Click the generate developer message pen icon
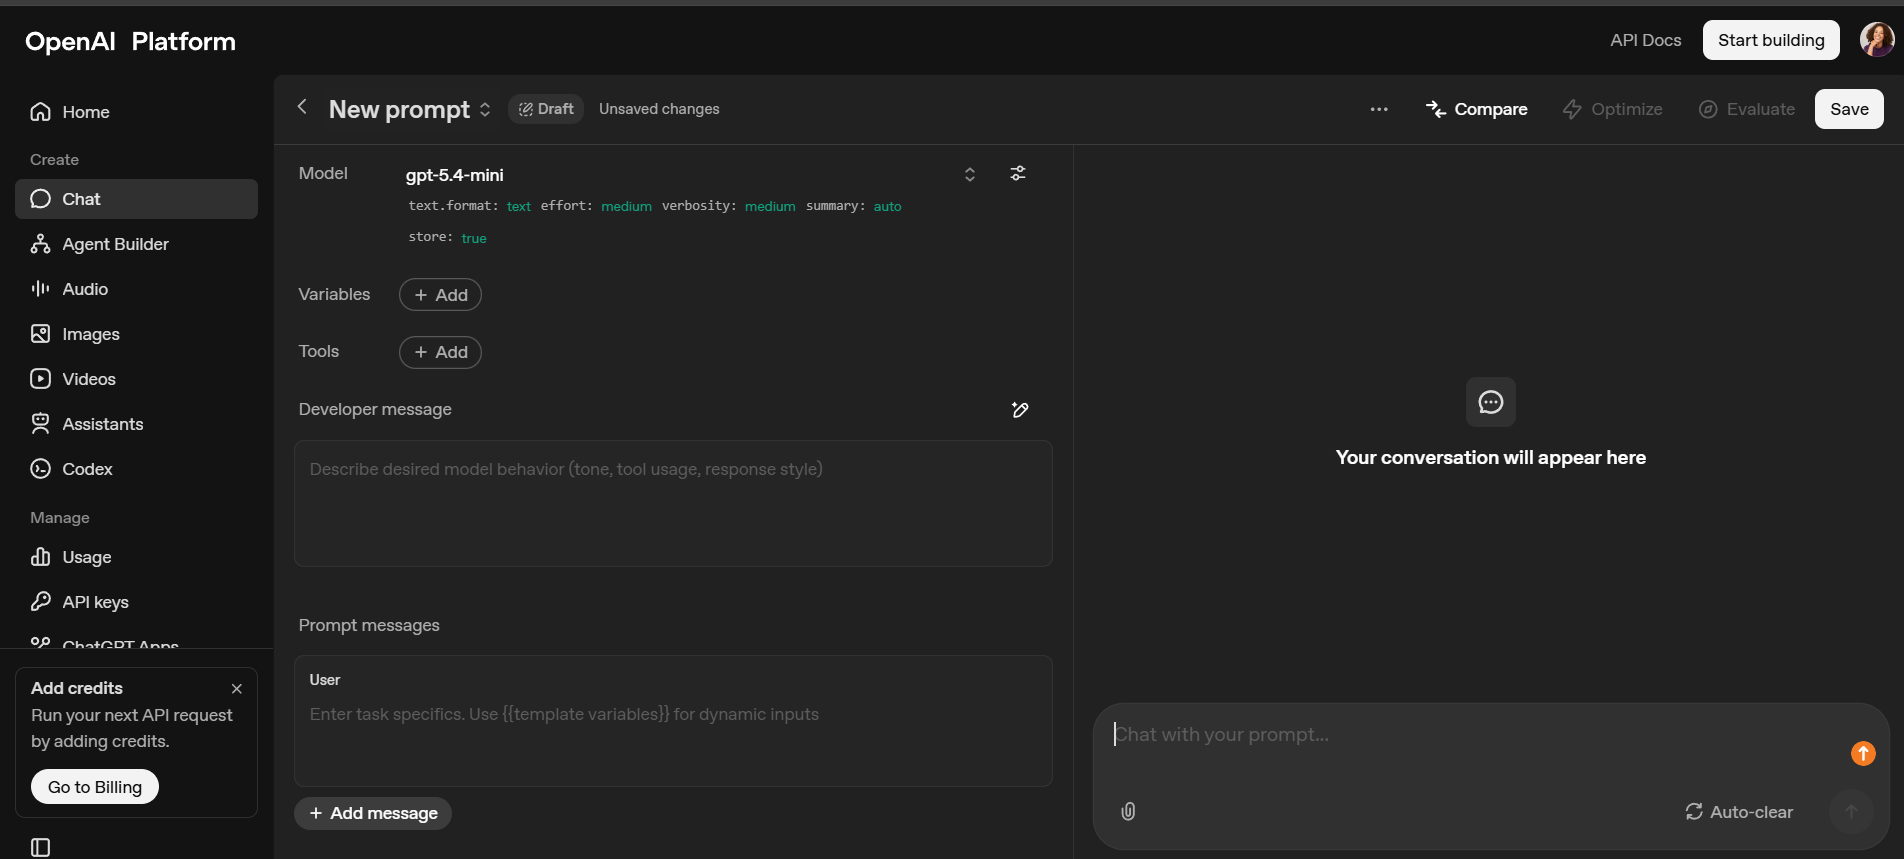Viewport: 1904px width, 859px height. 1020,410
